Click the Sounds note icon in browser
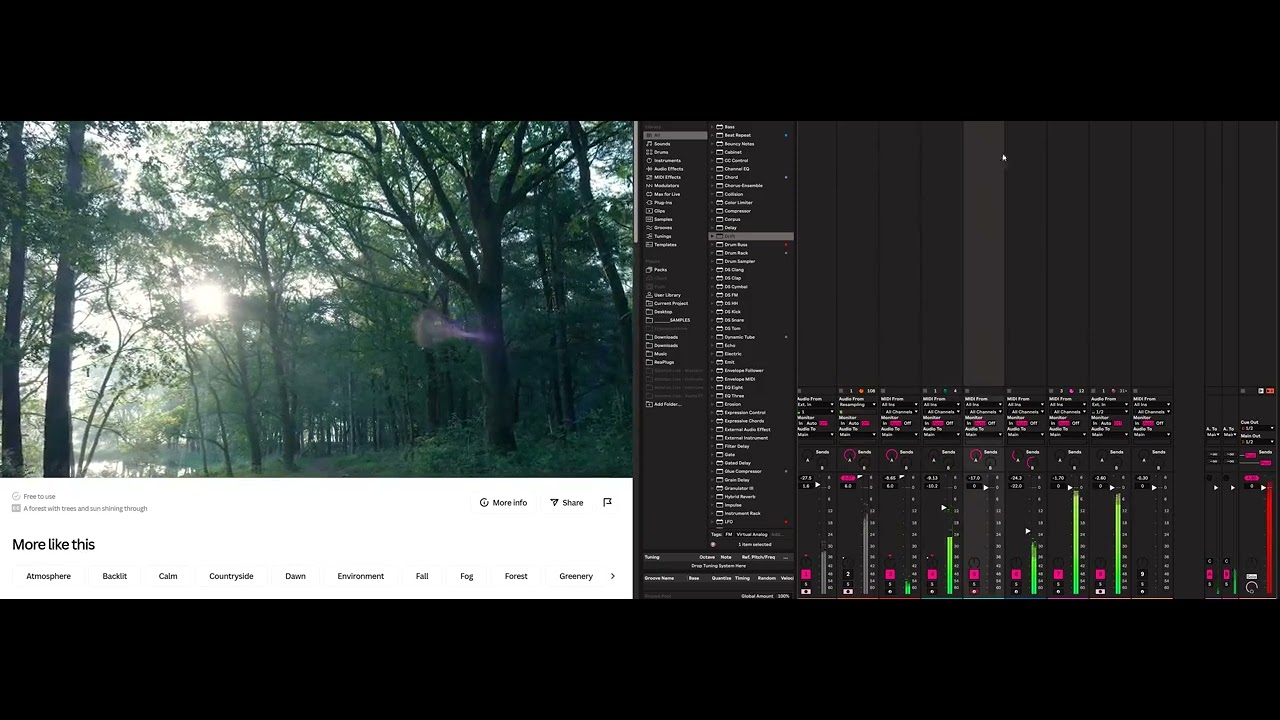The width and height of the screenshot is (1280, 720). pos(649,144)
